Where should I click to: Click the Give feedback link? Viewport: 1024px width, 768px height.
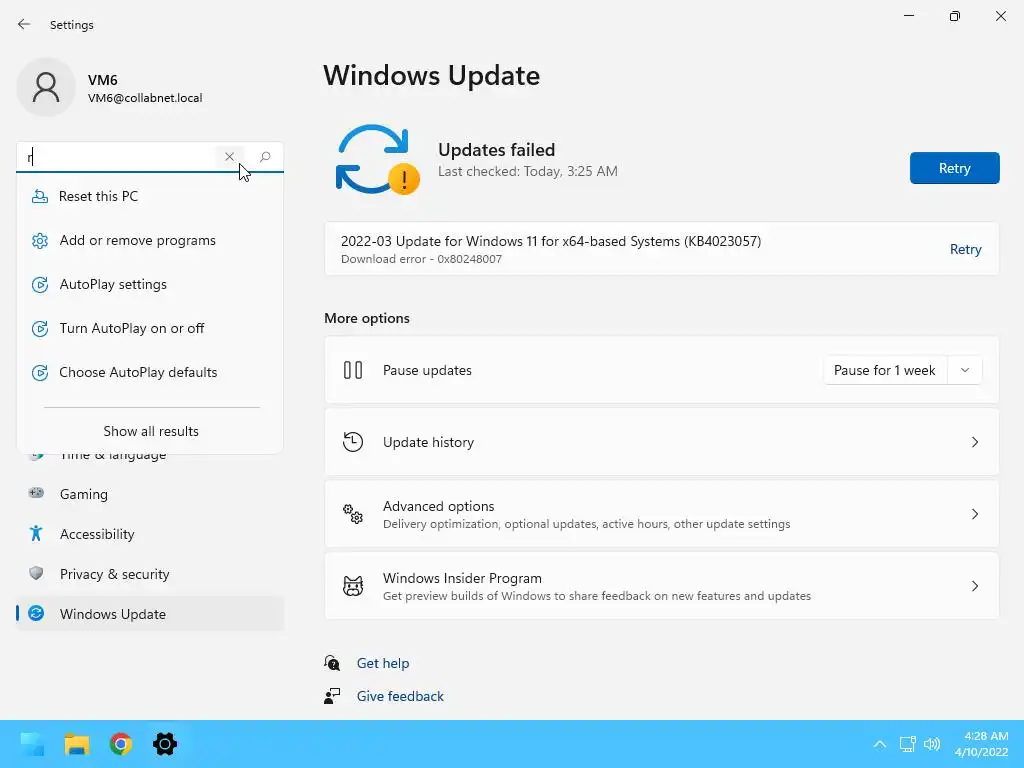(x=400, y=696)
